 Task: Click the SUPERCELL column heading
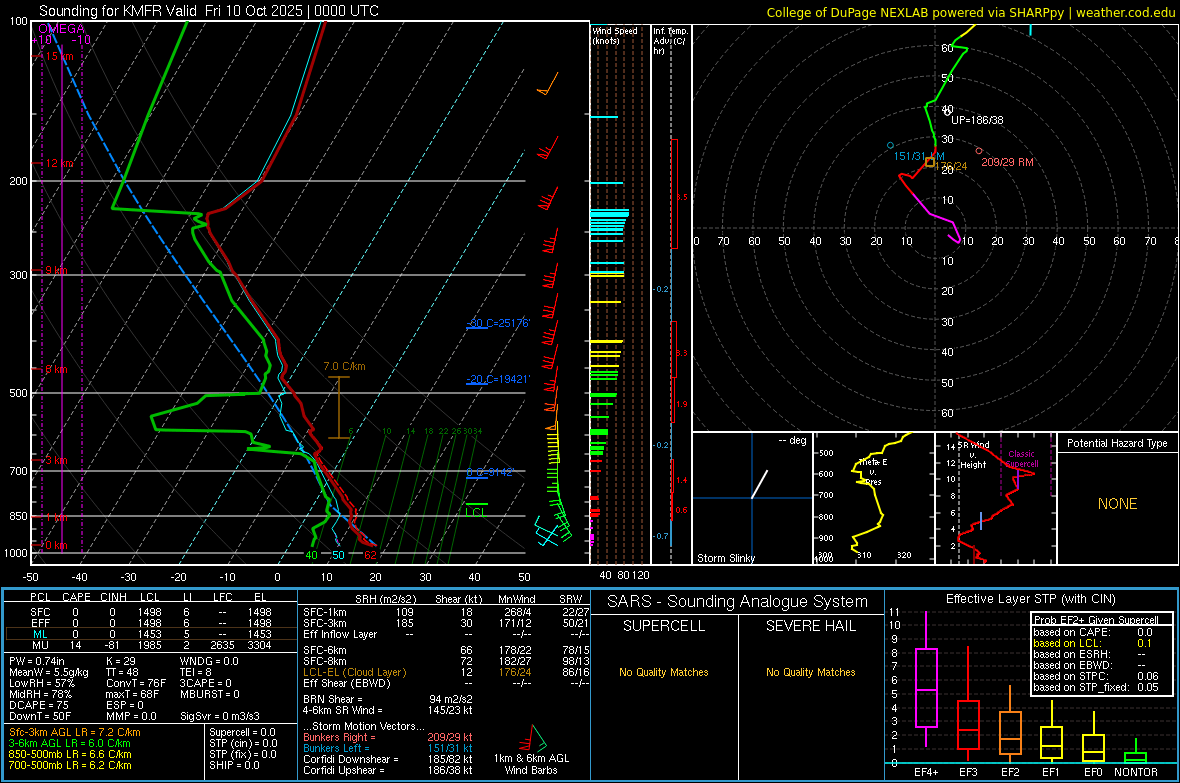tap(664, 626)
